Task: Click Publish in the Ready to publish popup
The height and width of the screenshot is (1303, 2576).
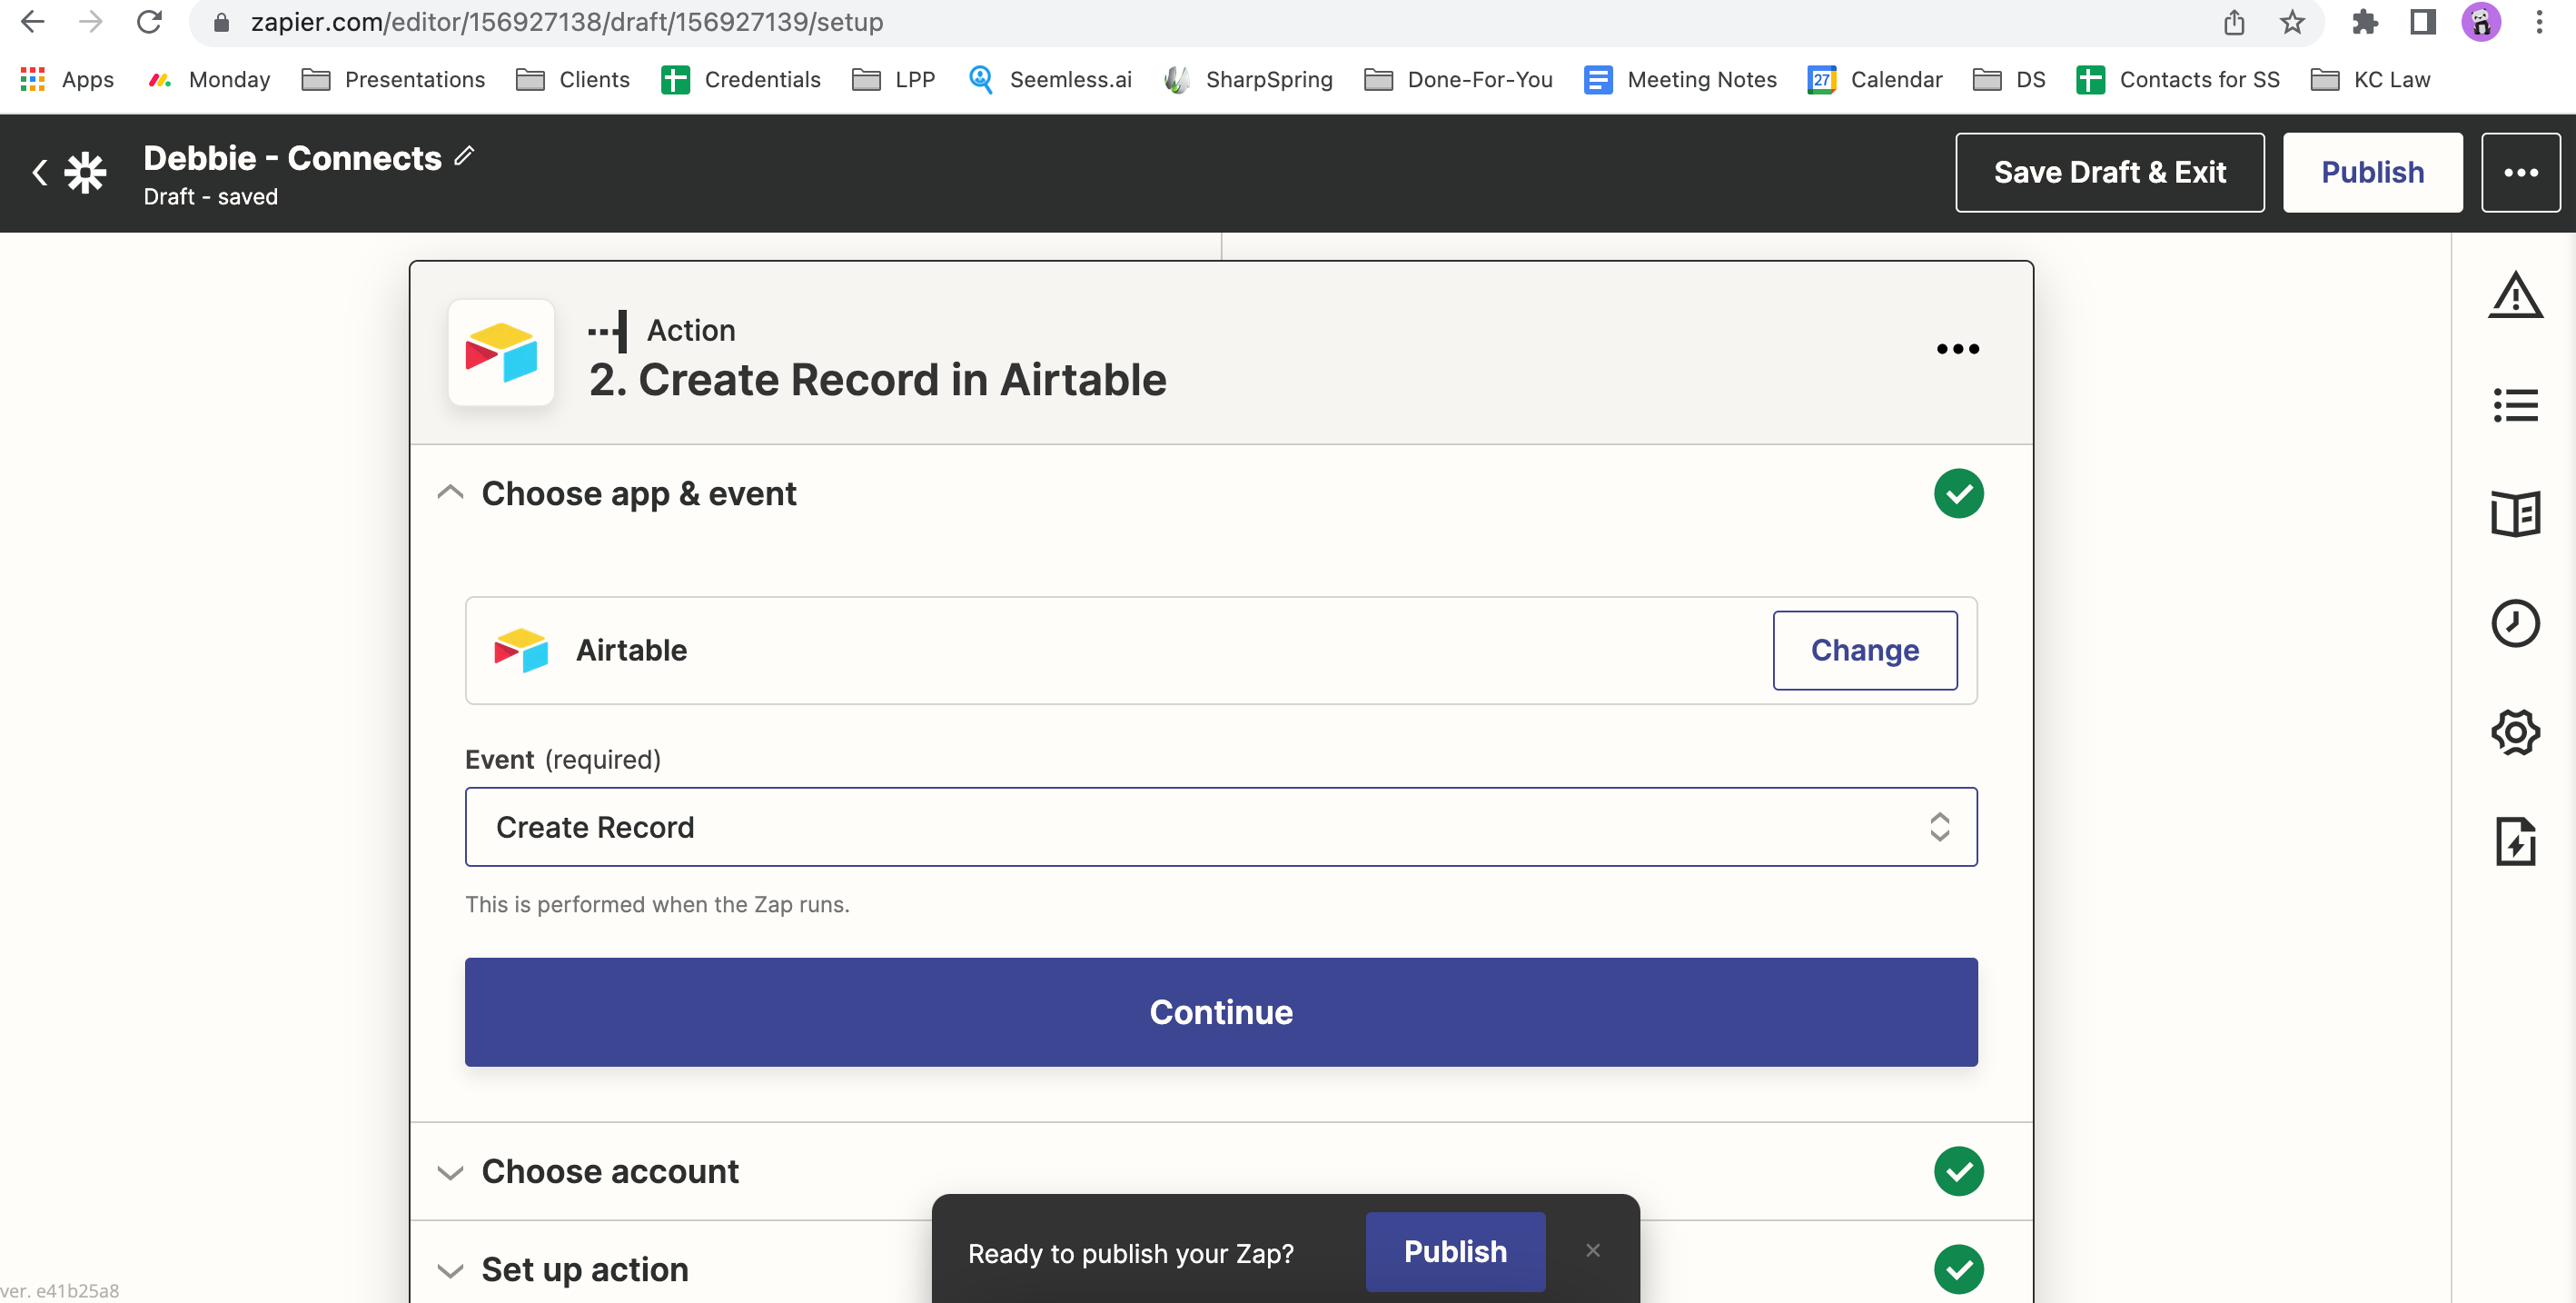Action: coord(1455,1251)
